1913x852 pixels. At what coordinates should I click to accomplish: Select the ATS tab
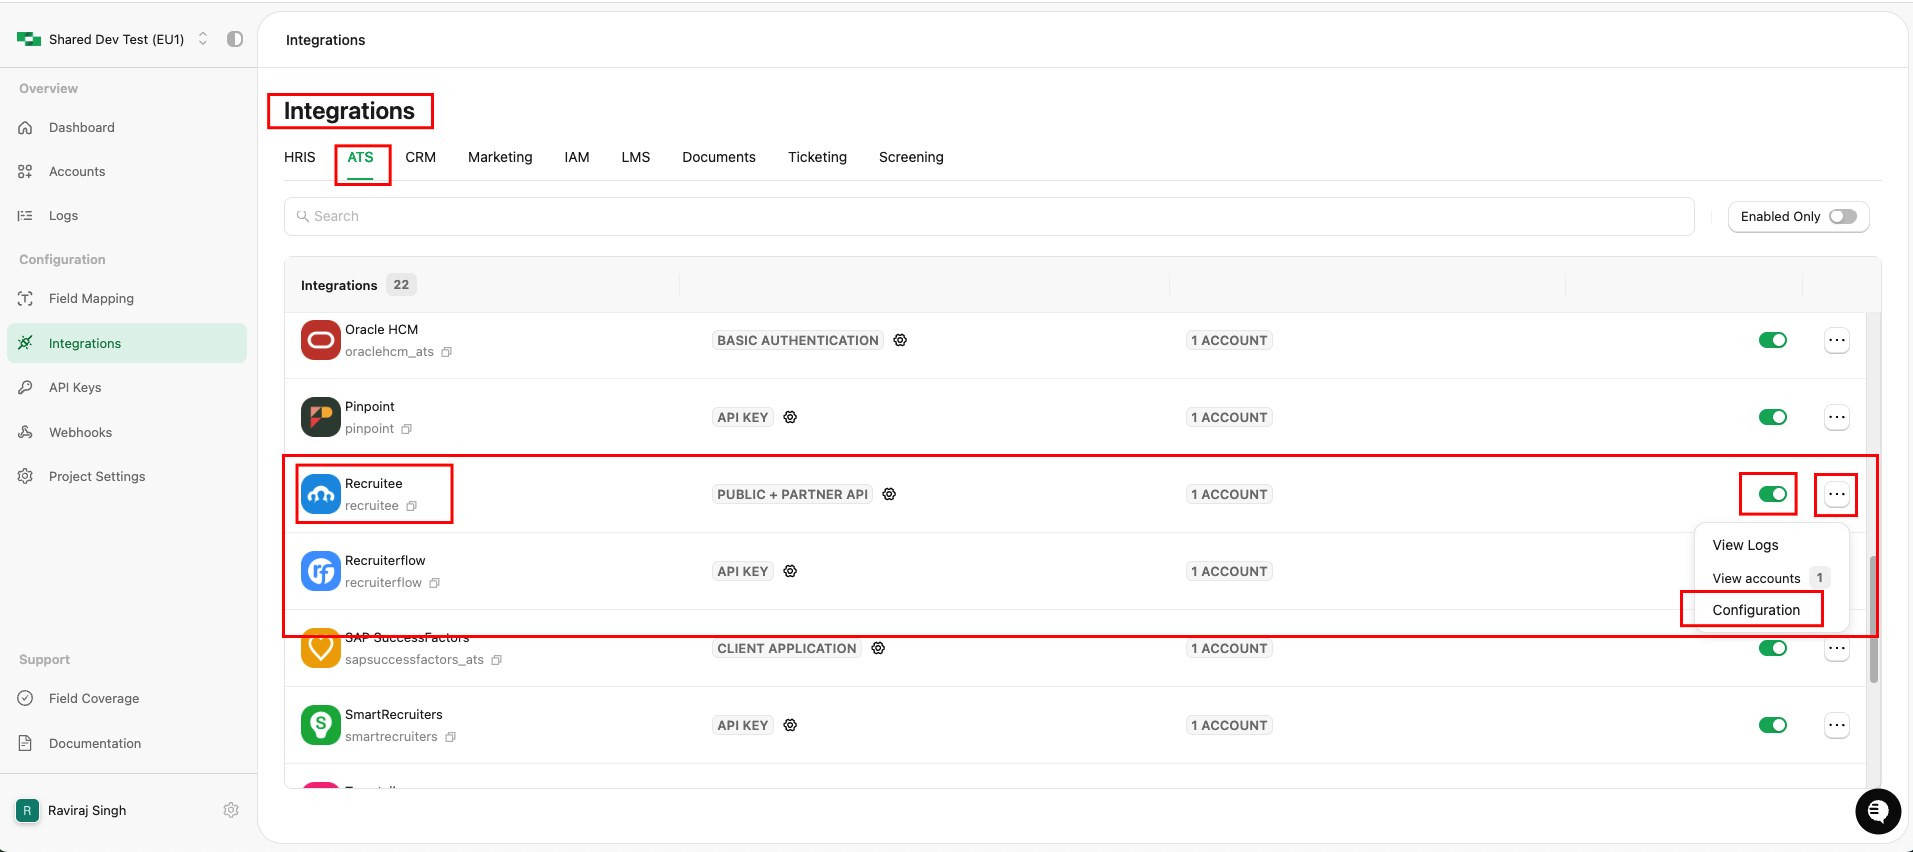click(360, 157)
